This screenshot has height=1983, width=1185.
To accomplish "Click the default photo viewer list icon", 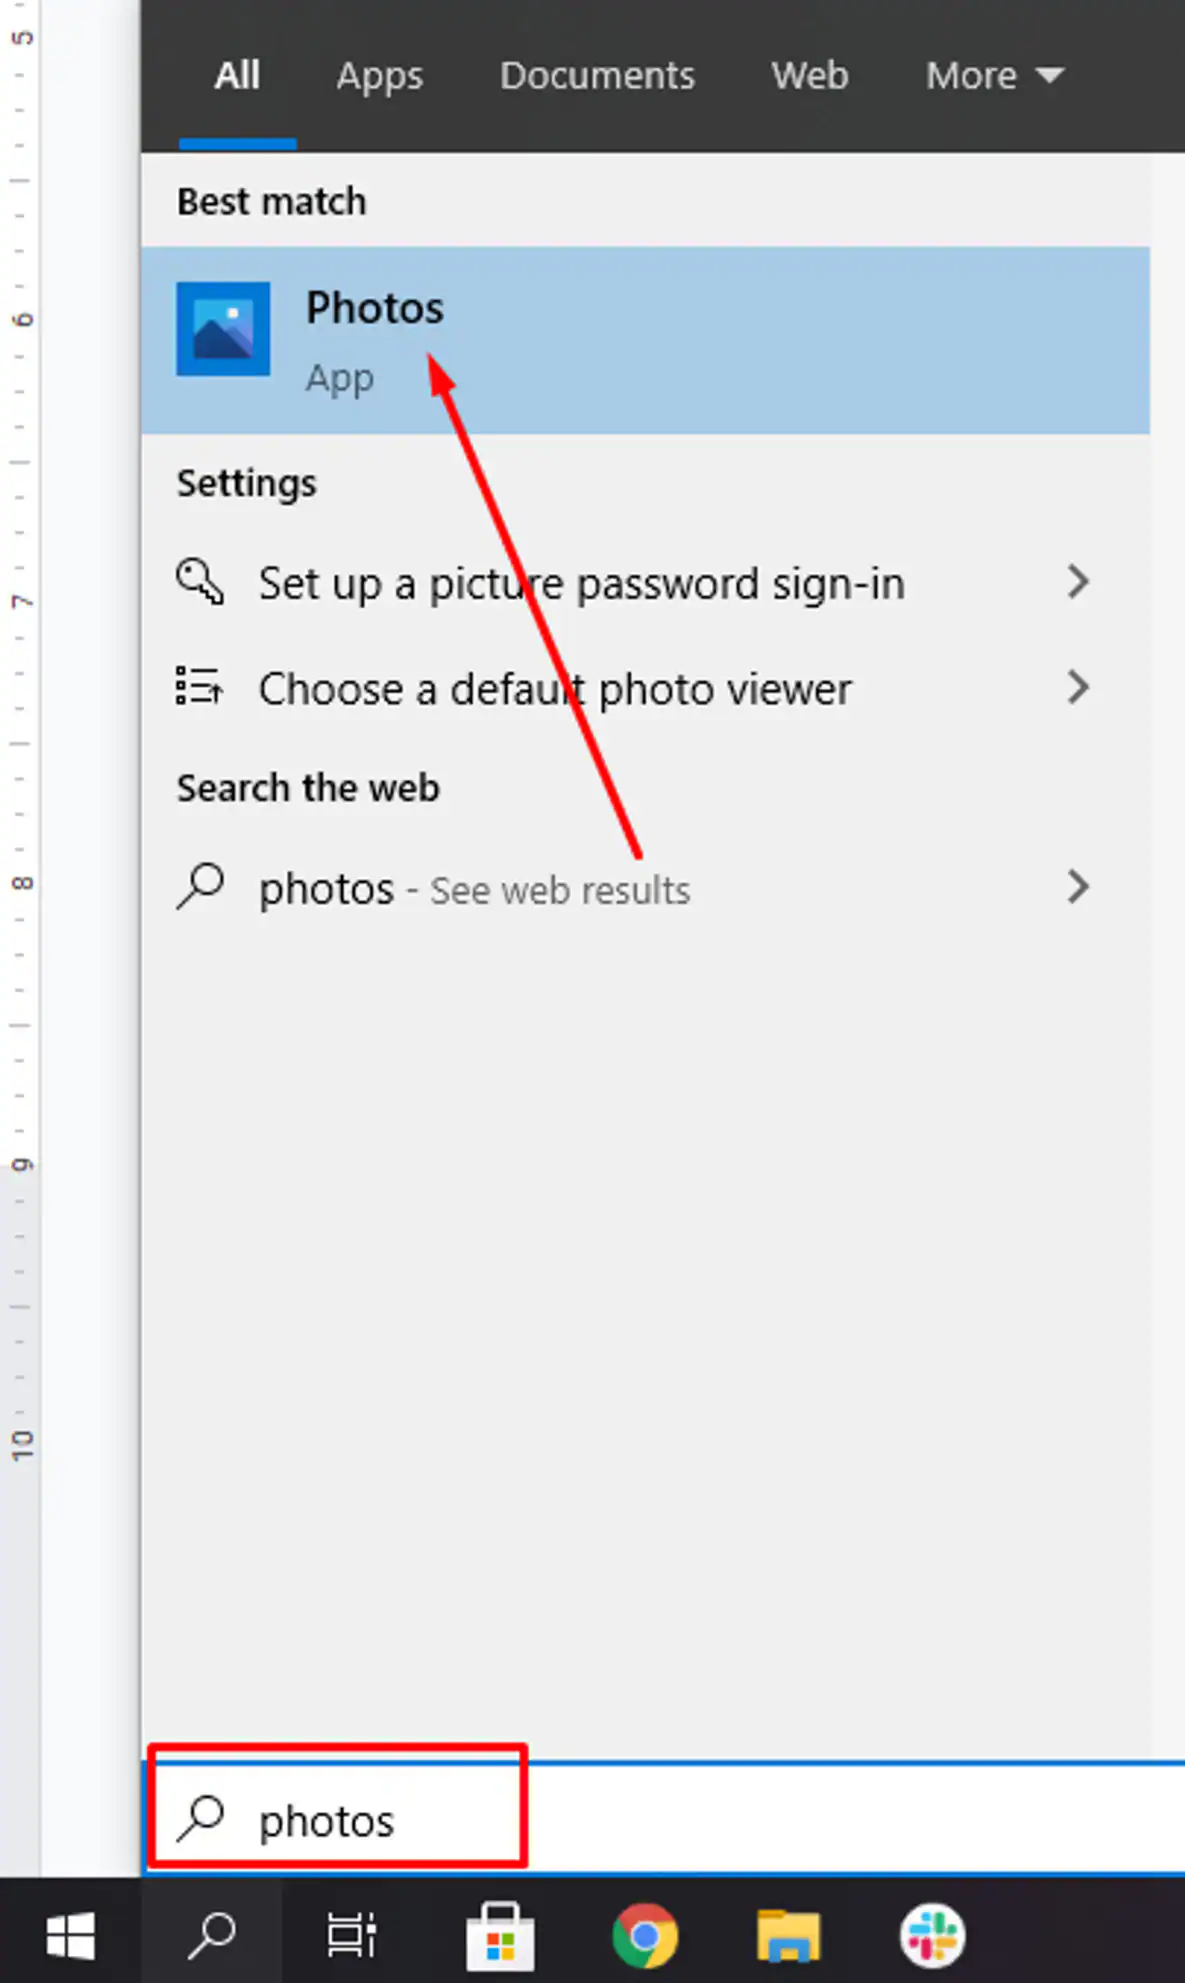I will pos(199,687).
